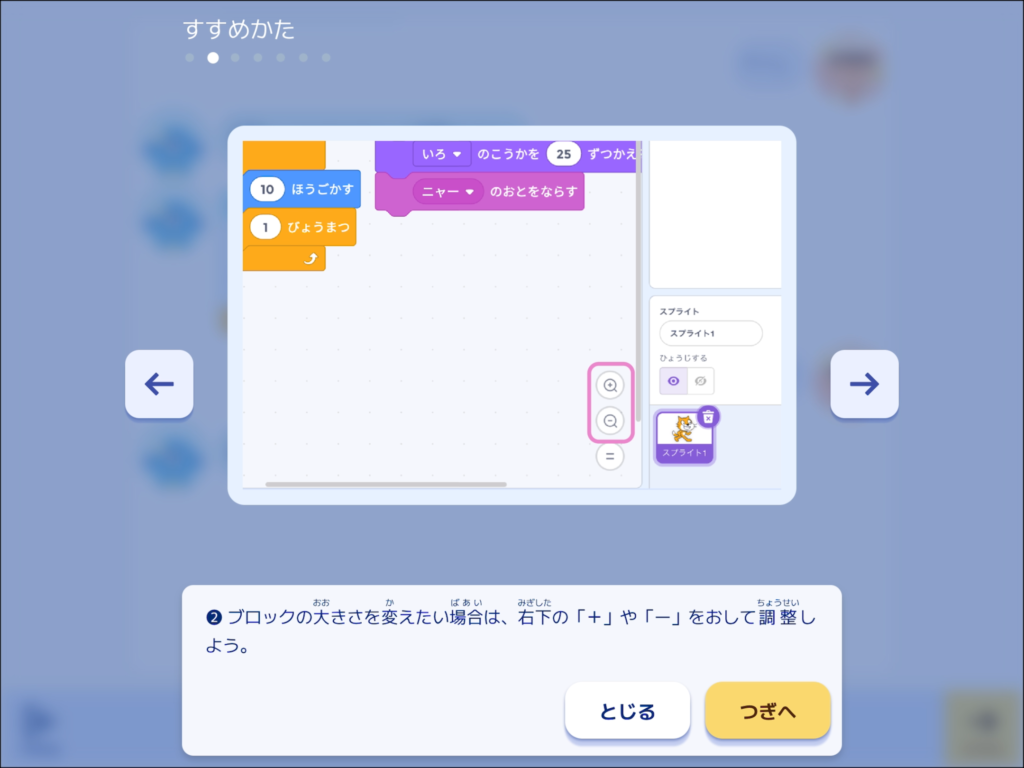Toggle the hide-sprite crossed-eye icon
Viewport: 1024px width, 768px height.
tap(700, 381)
